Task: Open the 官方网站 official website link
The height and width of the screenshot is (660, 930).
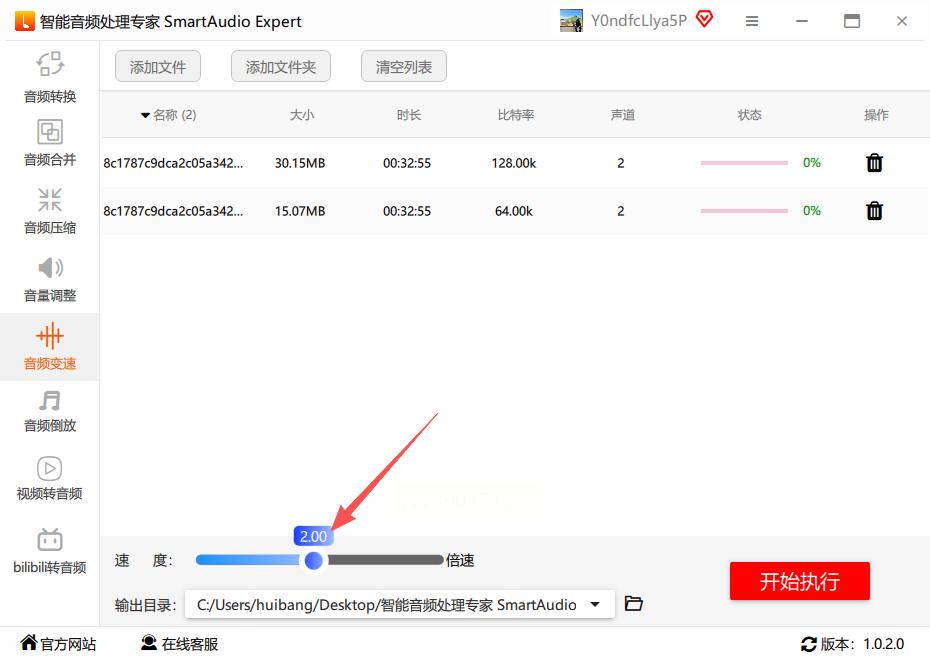Action: click(x=58, y=643)
